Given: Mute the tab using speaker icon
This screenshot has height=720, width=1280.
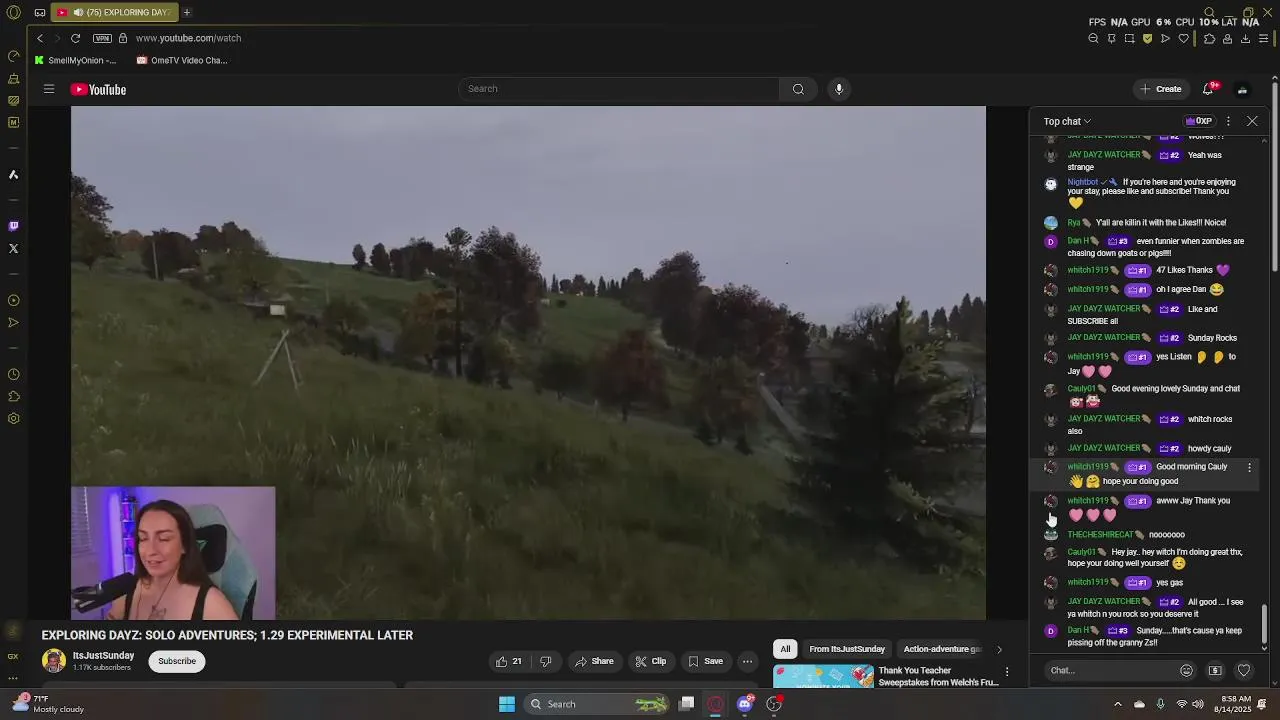Looking at the screenshot, I should pos(78,12).
